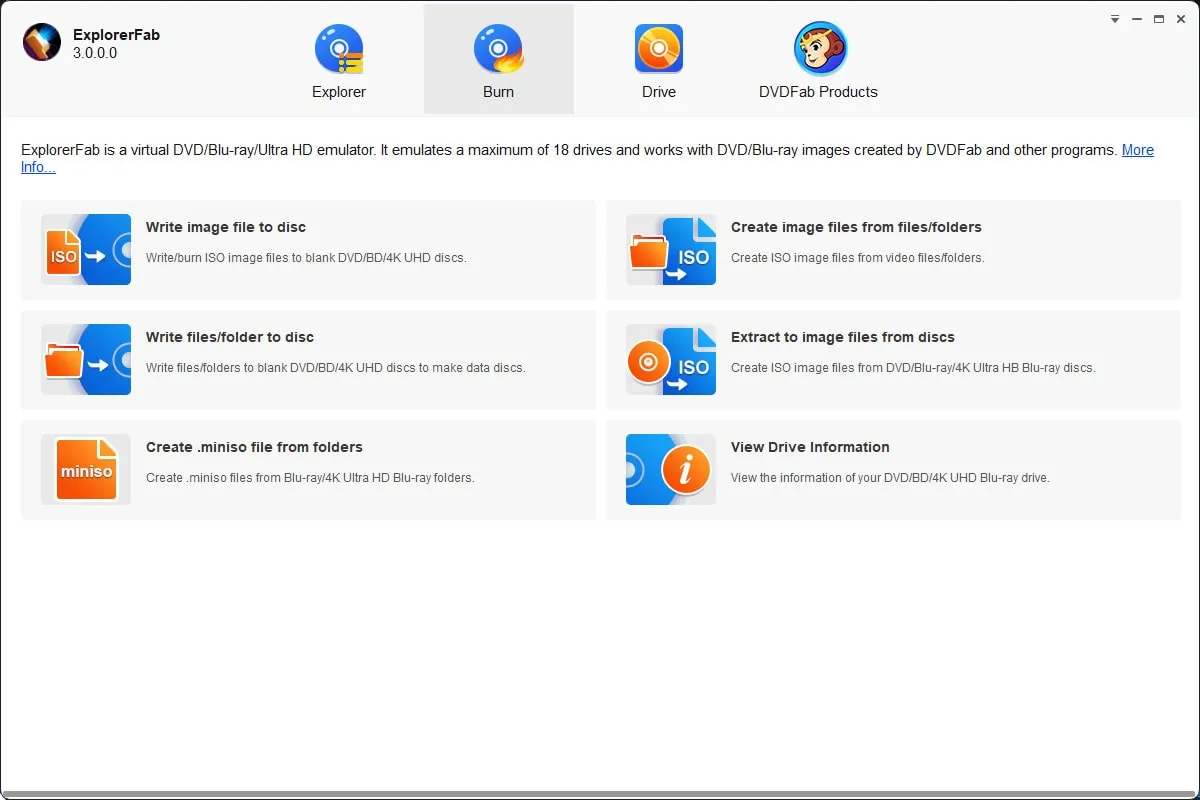Maximize the ExplorerFab window

[1159, 19]
